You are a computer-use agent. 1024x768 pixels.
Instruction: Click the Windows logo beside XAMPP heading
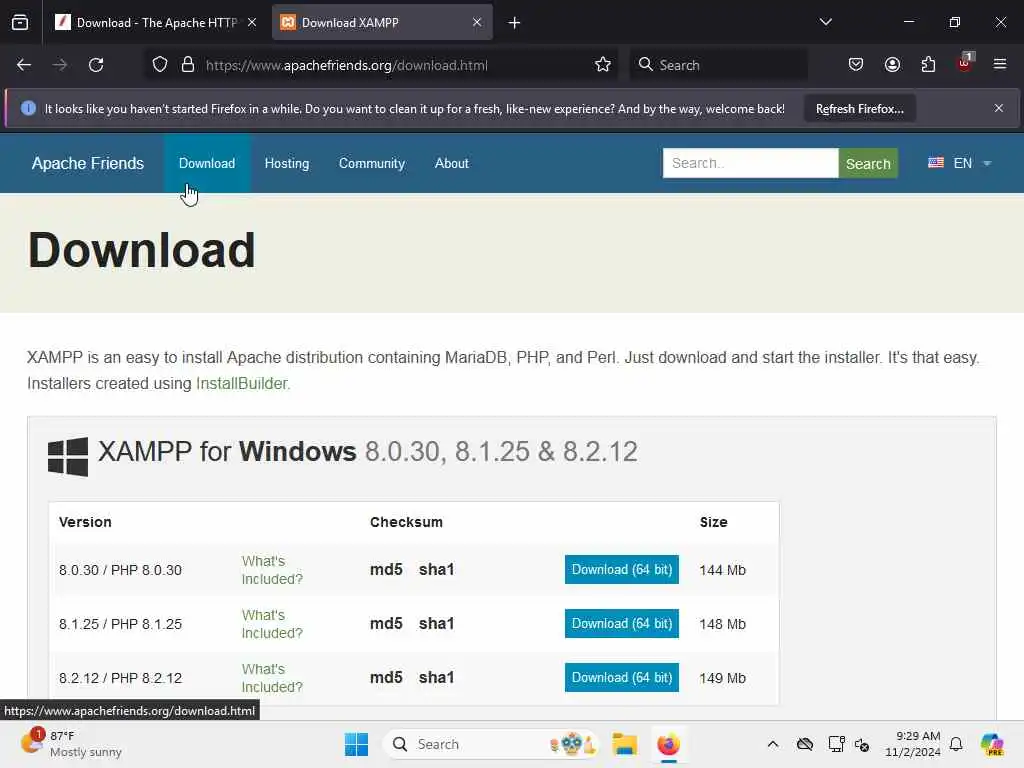[68, 456]
